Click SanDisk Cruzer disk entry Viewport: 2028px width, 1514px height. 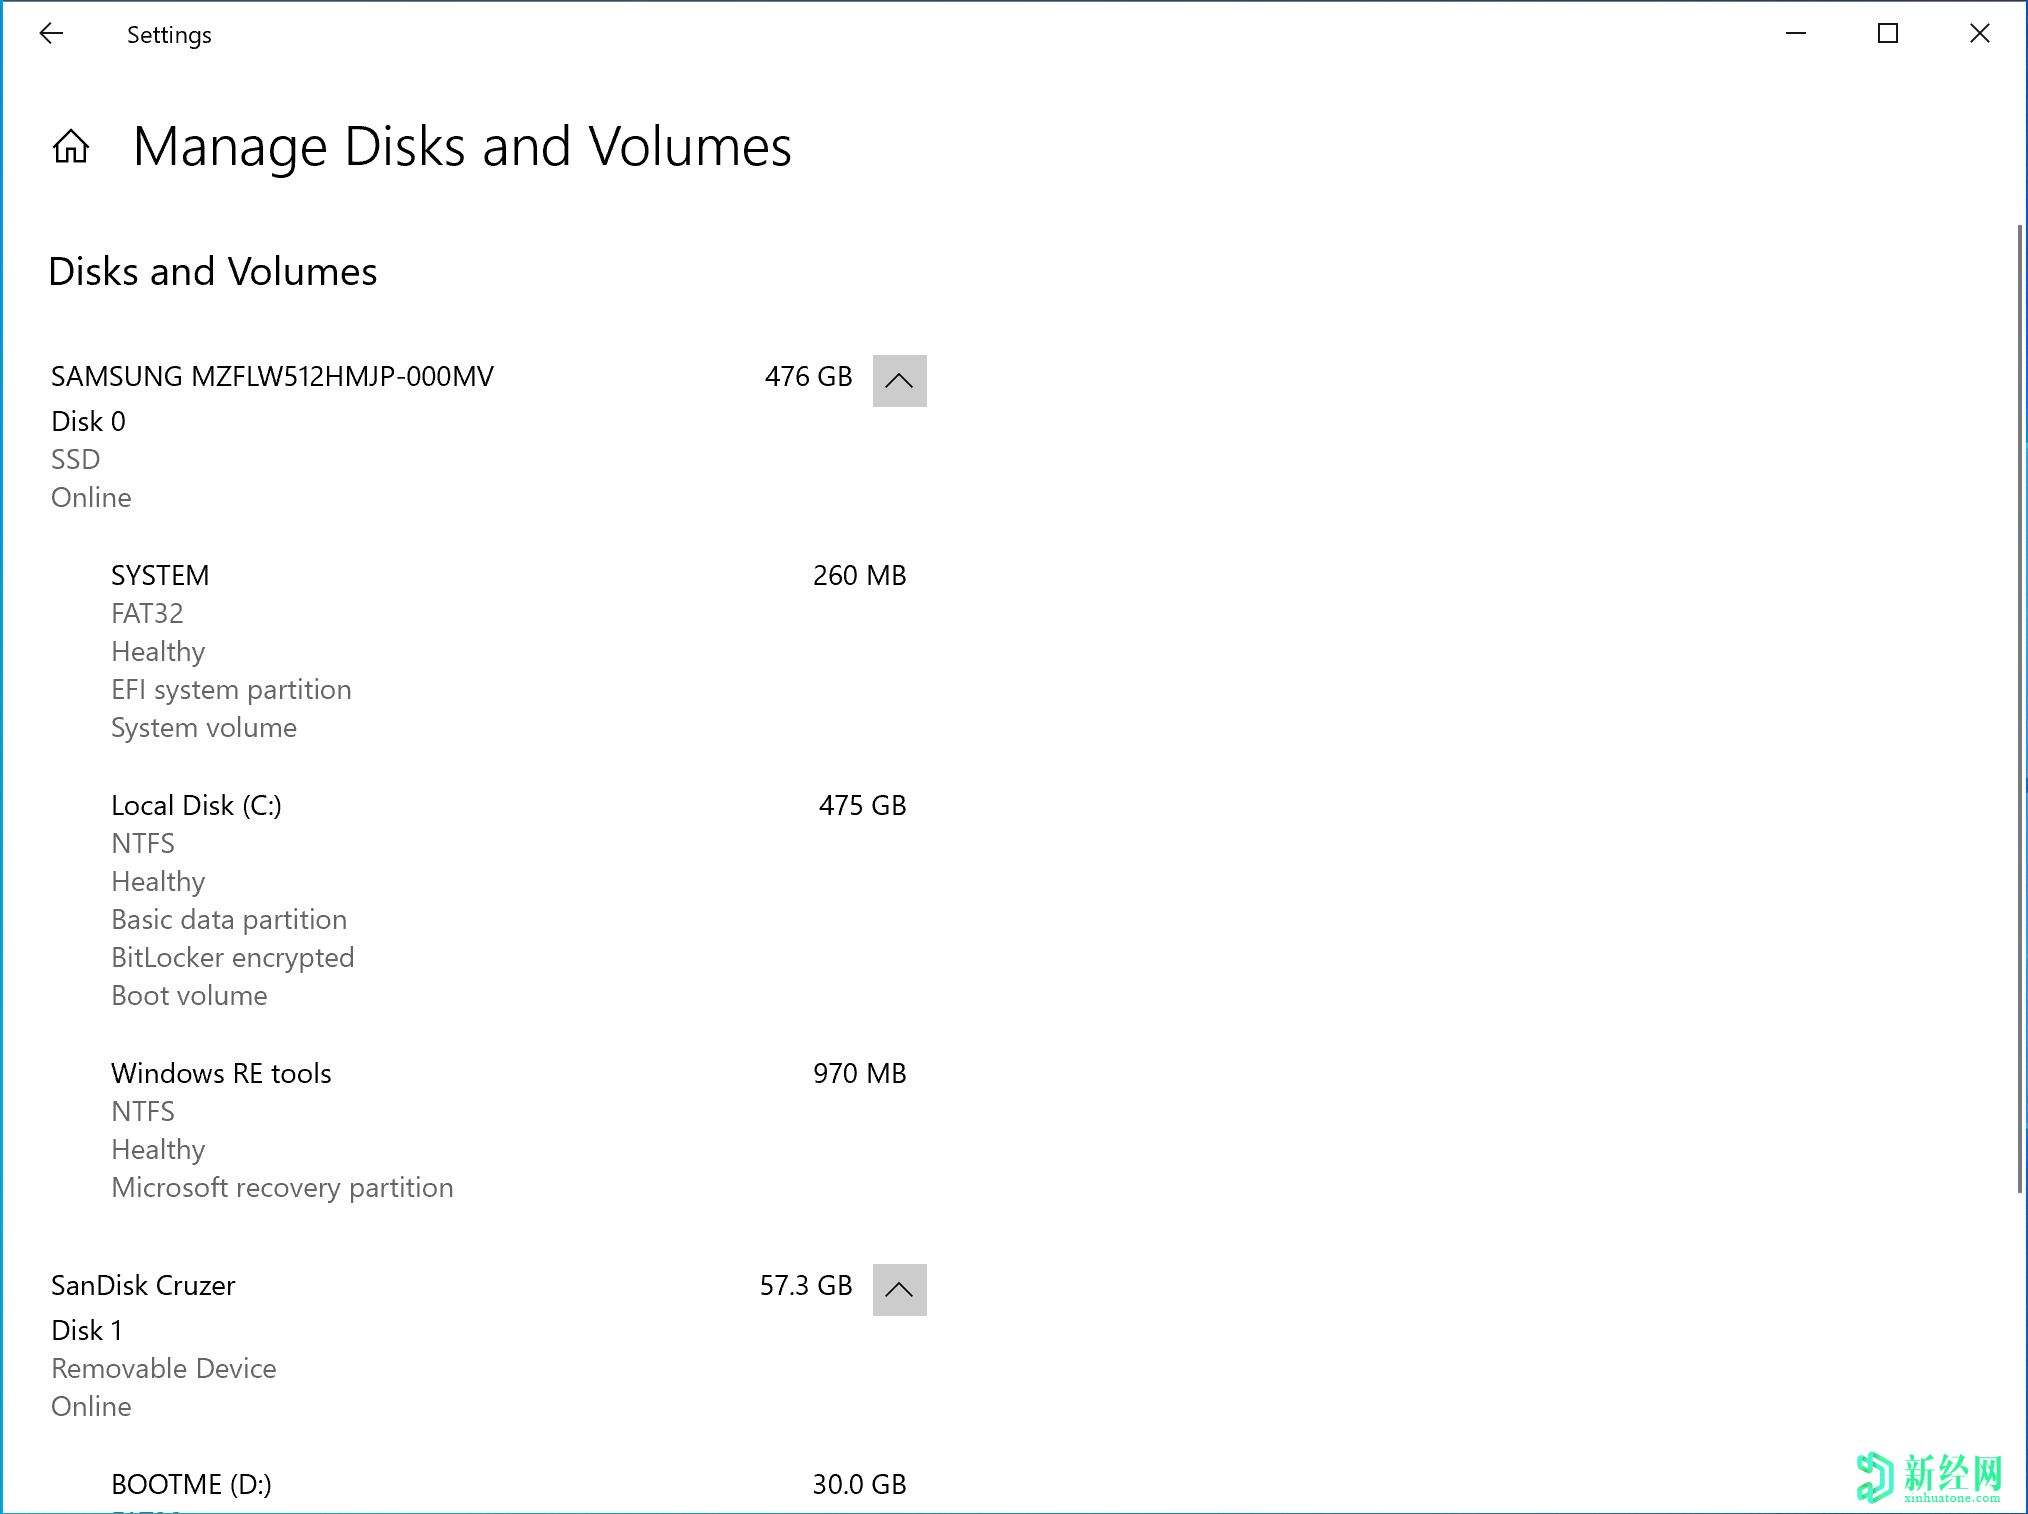(x=143, y=1286)
